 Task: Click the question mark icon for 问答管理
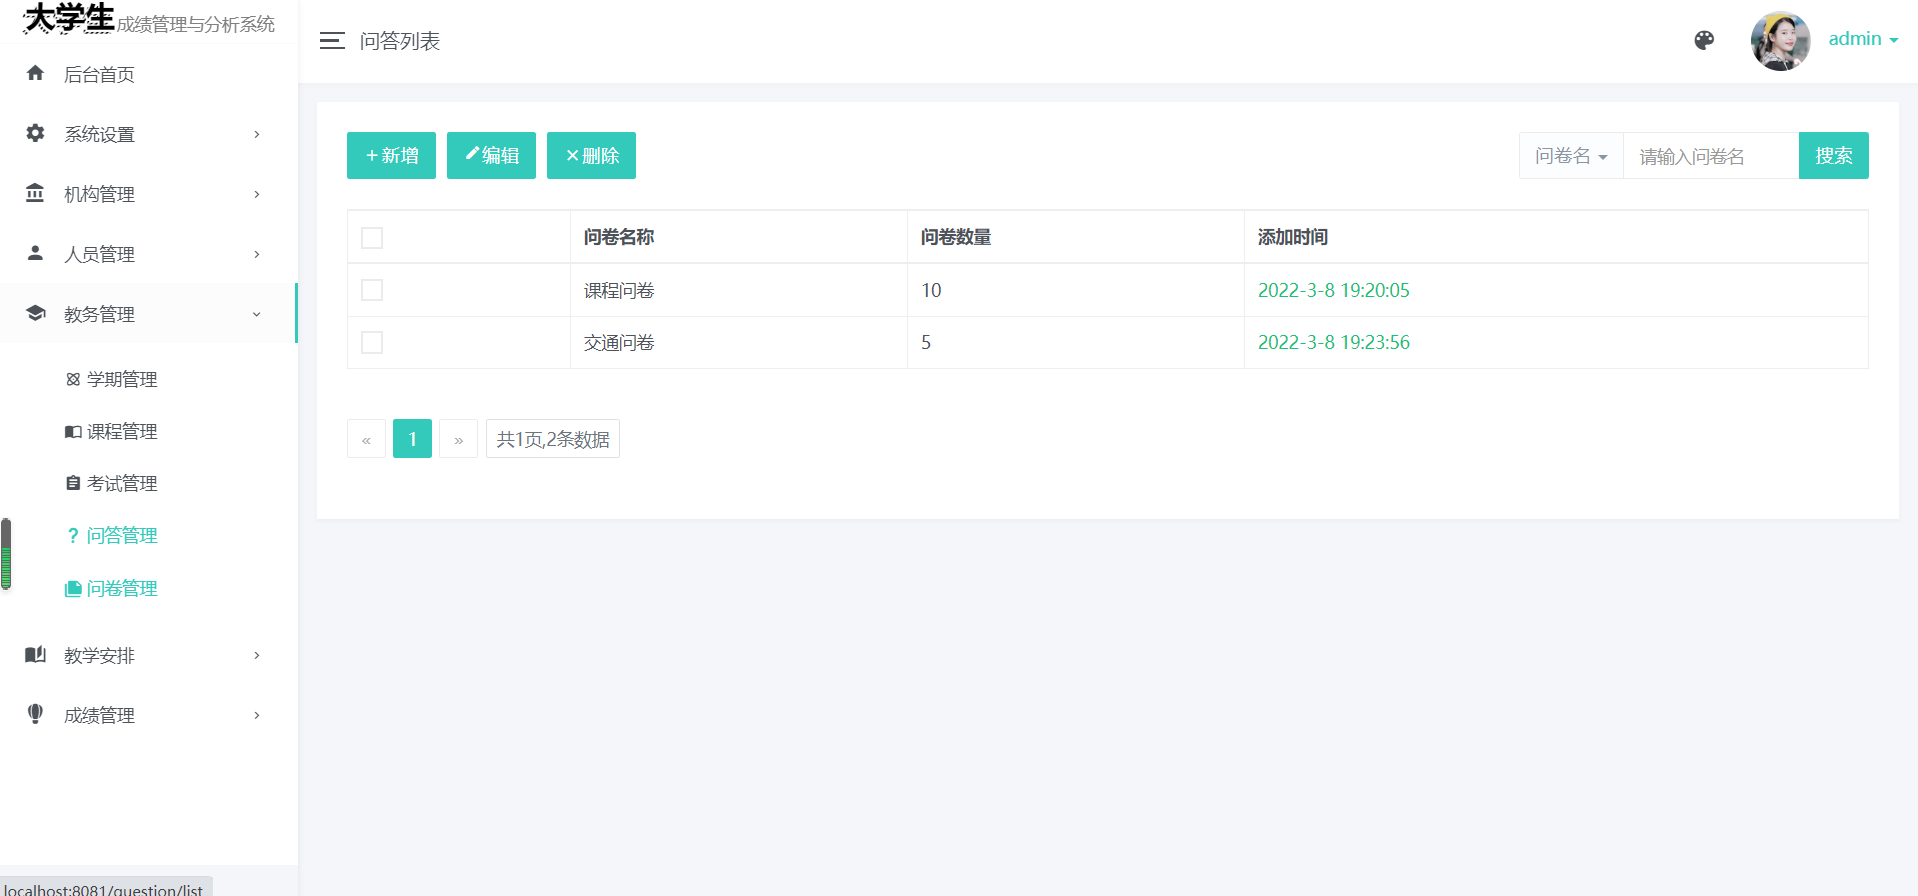(x=73, y=536)
